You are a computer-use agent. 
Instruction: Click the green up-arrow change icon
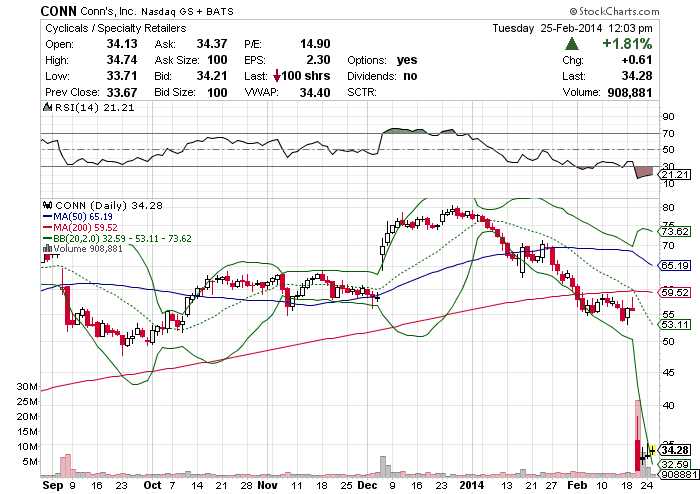(572, 44)
